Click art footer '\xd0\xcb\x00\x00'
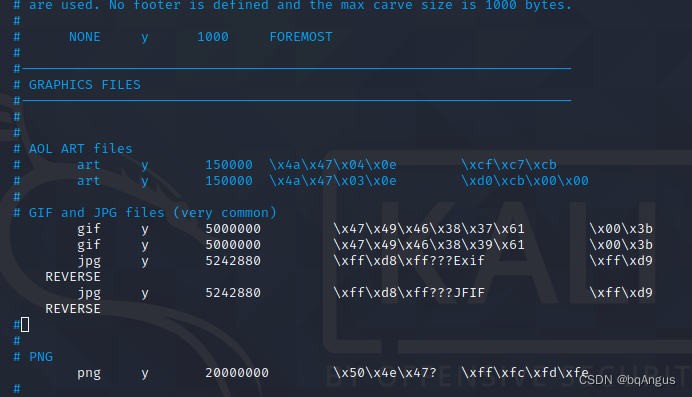The width and height of the screenshot is (692, 397). click(x=525, y=181)
